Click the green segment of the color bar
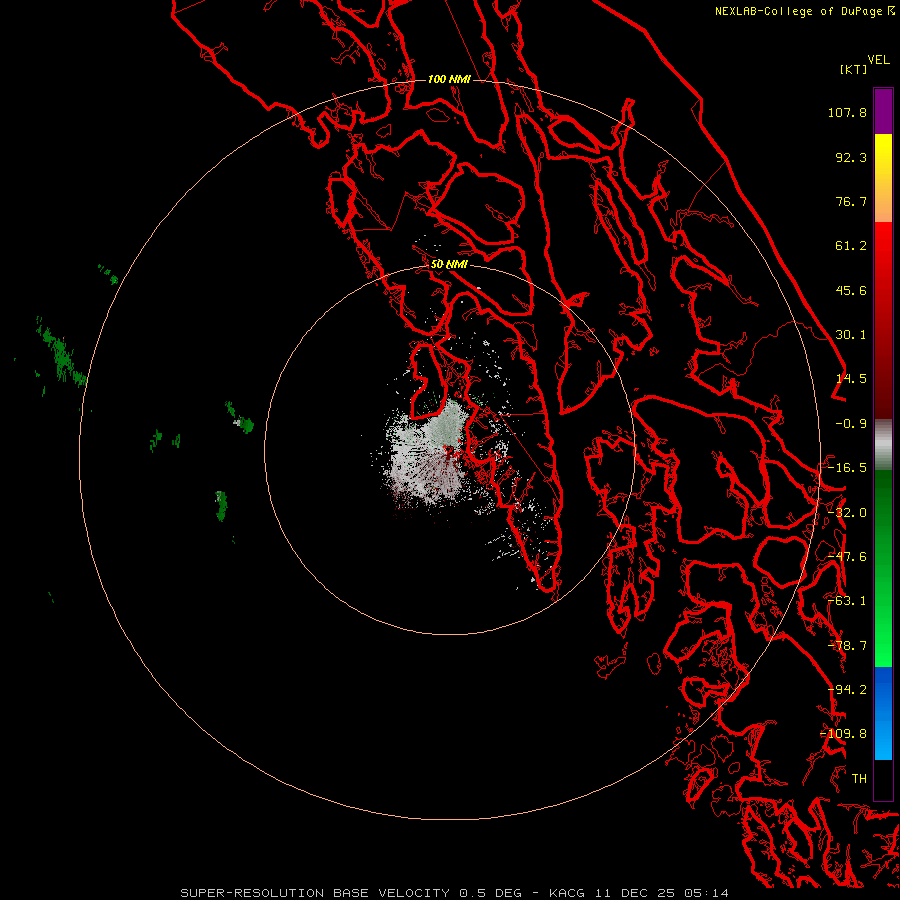 (883, 568)
